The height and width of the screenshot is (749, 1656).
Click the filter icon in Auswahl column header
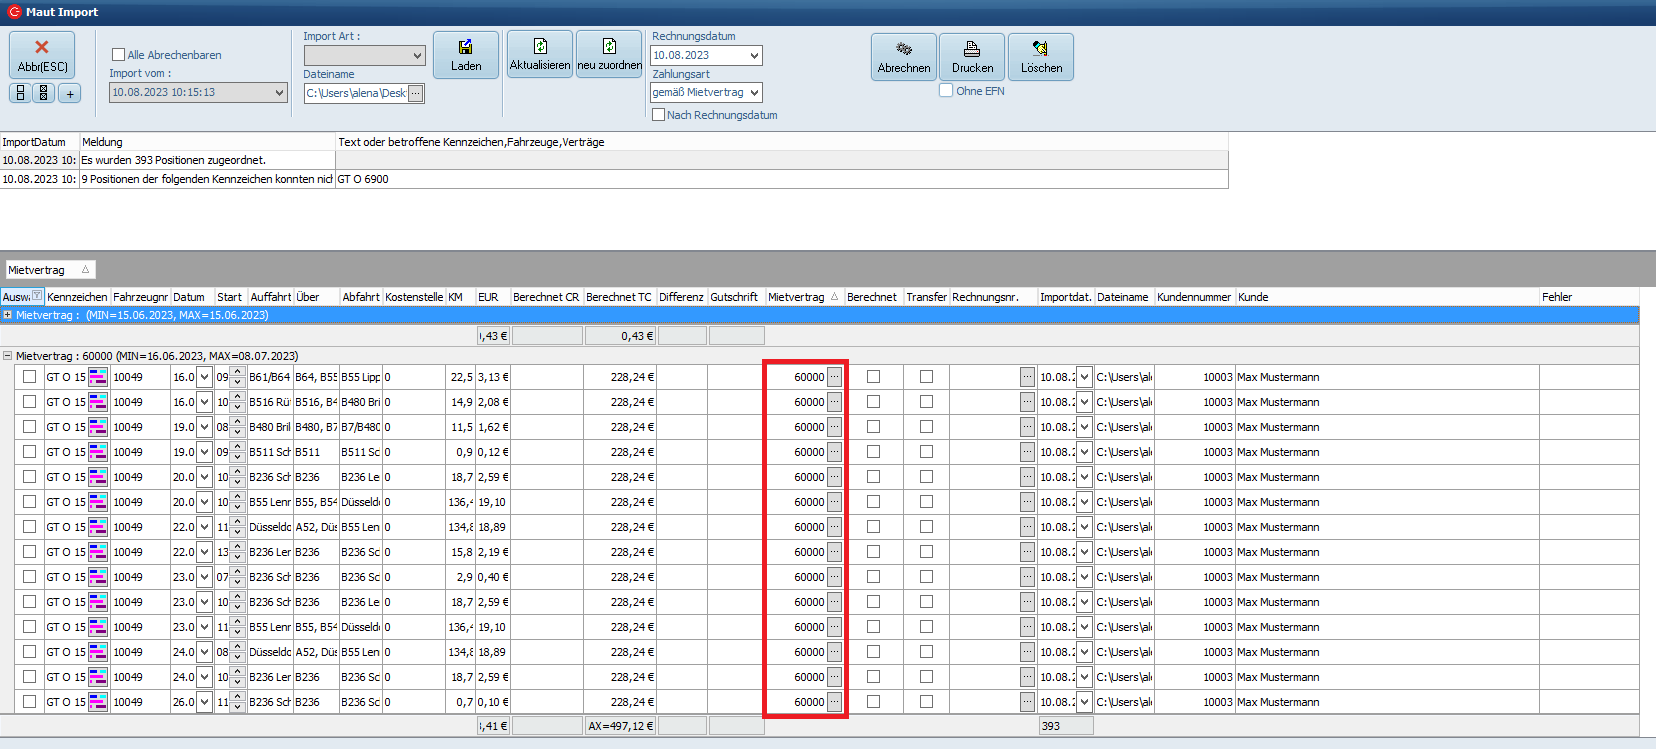pyautogui.click(x=37, y=296)
